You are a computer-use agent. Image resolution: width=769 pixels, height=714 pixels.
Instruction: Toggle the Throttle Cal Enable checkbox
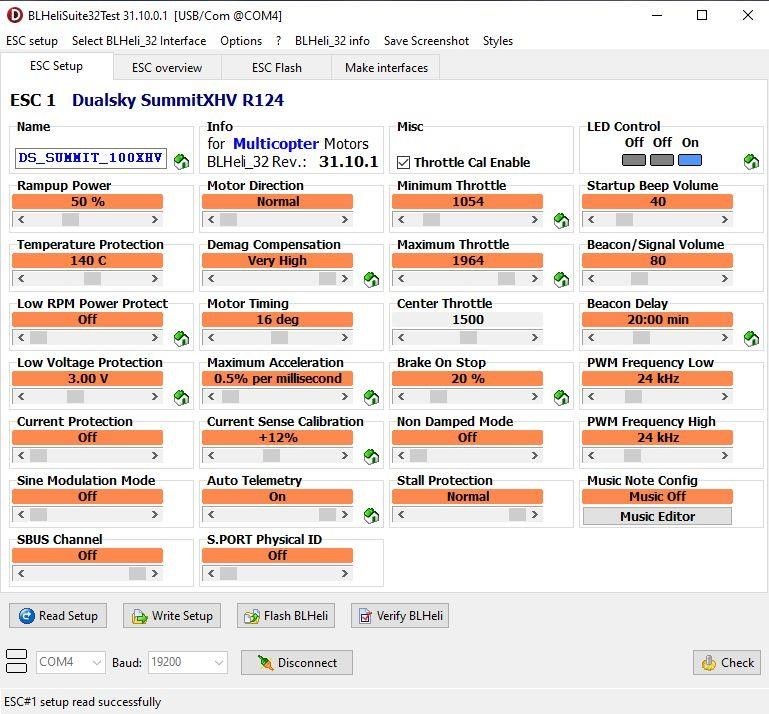click(x=404, y=162)
